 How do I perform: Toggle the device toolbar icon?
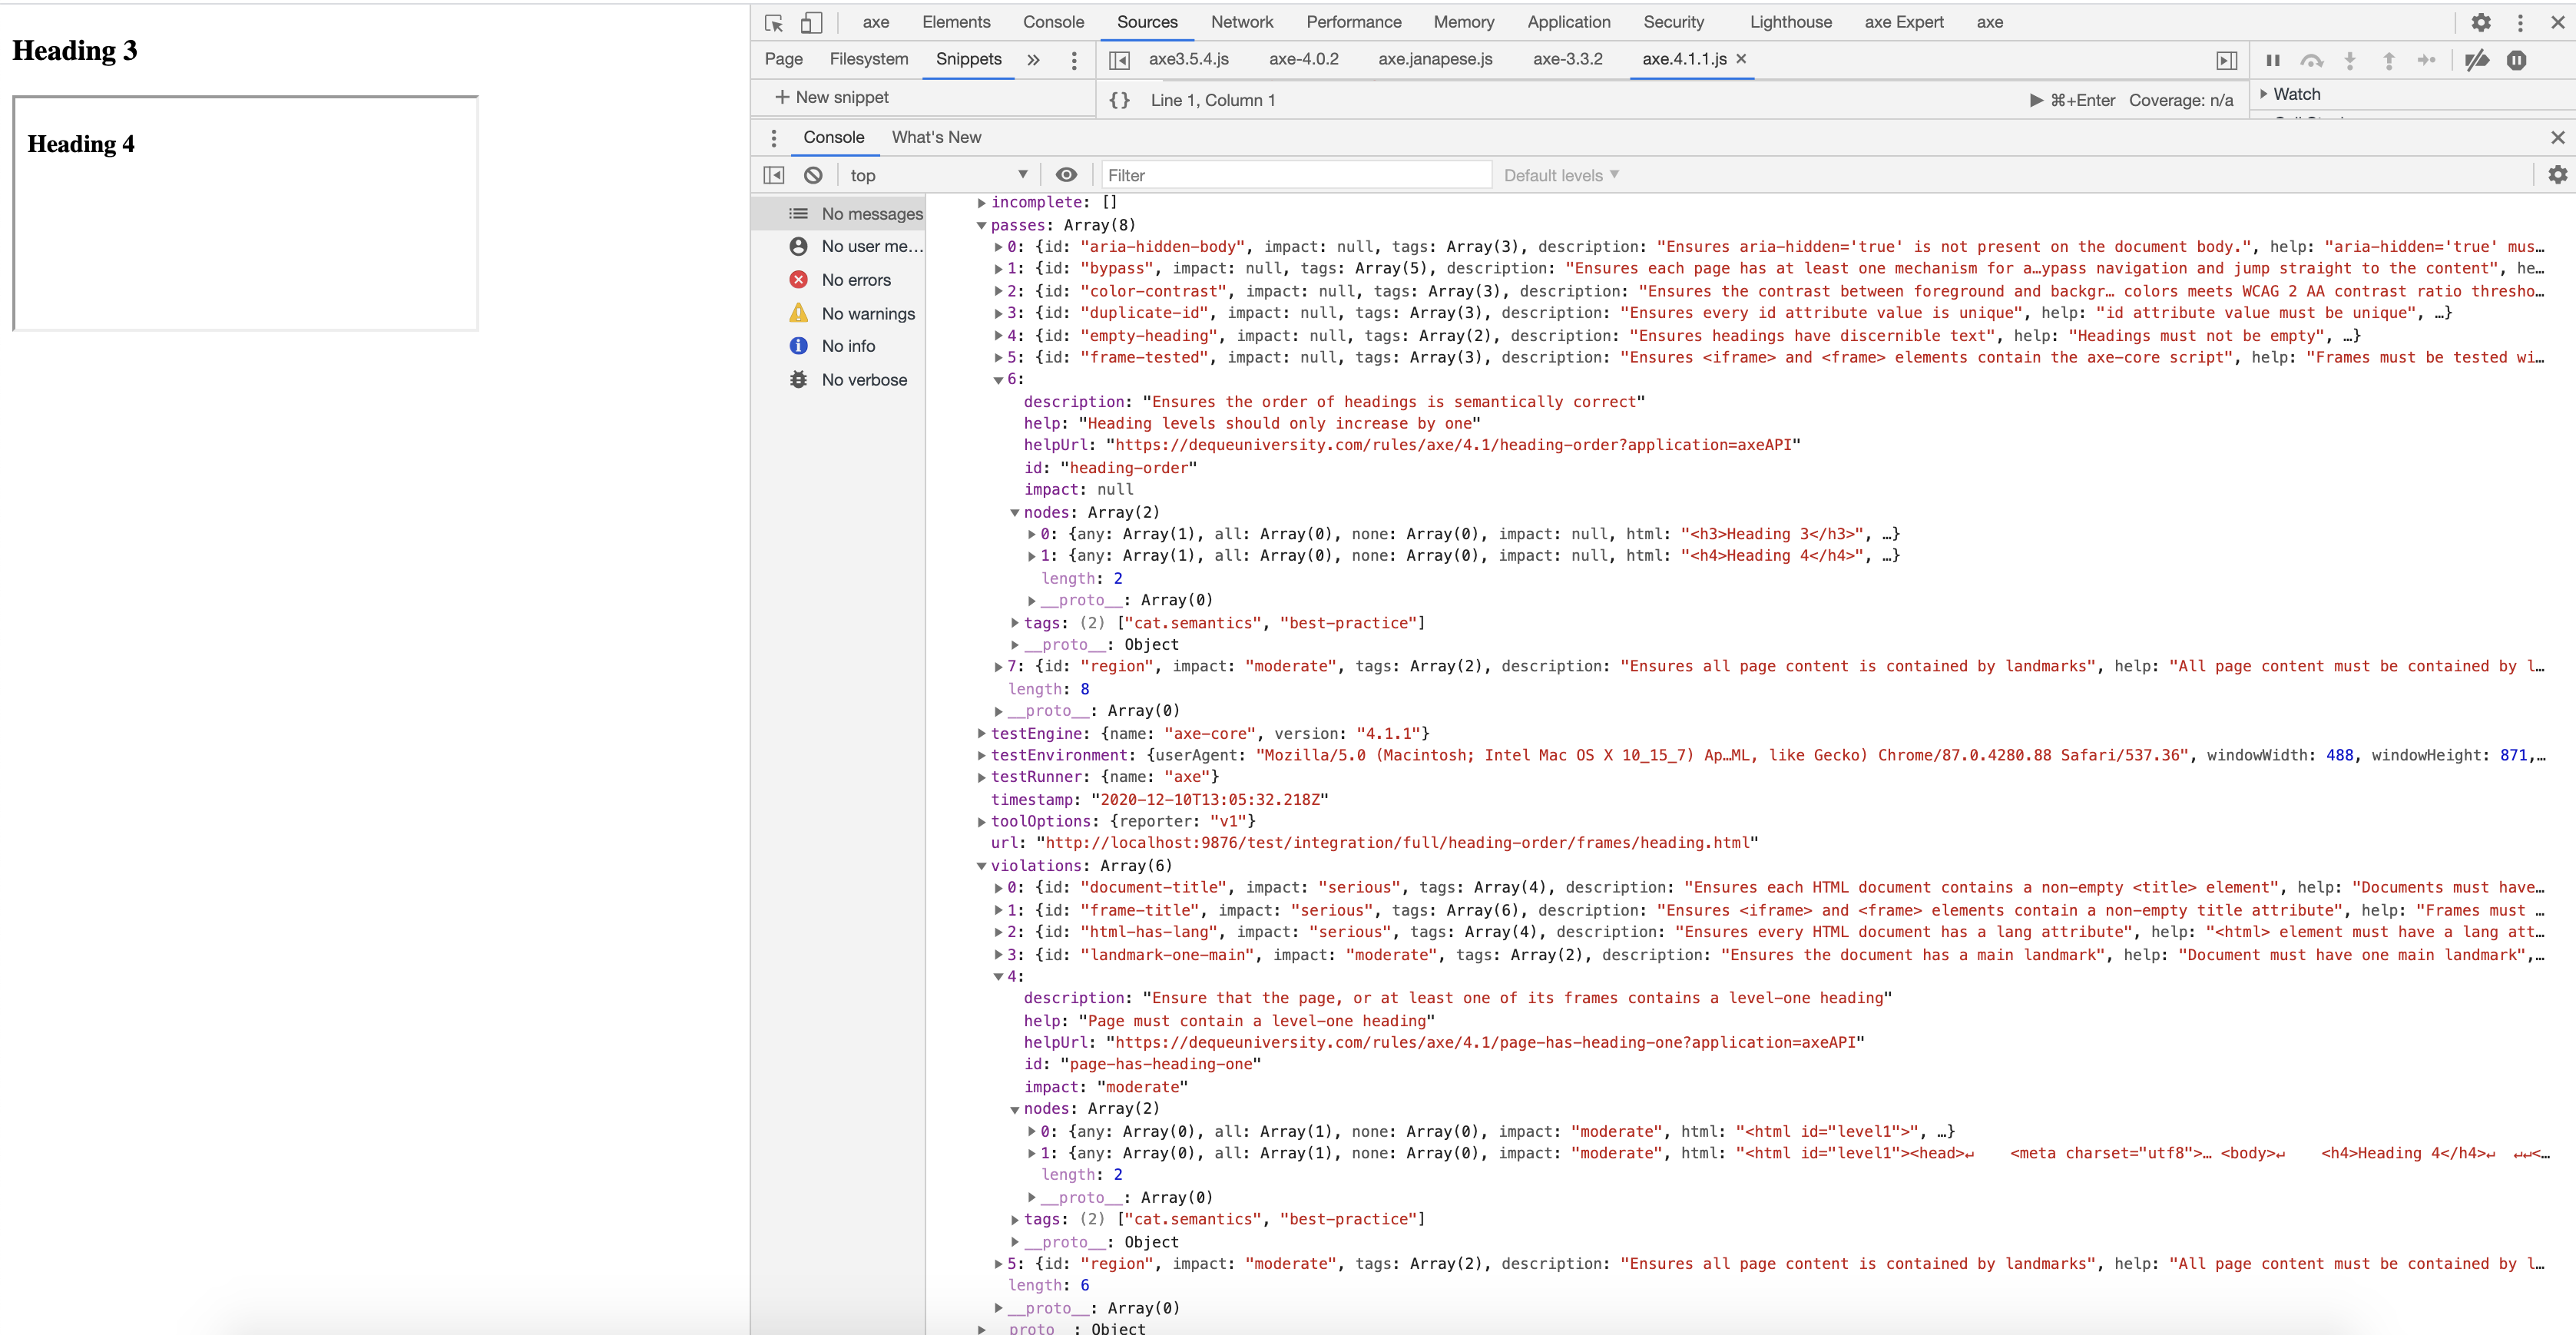click(x=810, y=22)
